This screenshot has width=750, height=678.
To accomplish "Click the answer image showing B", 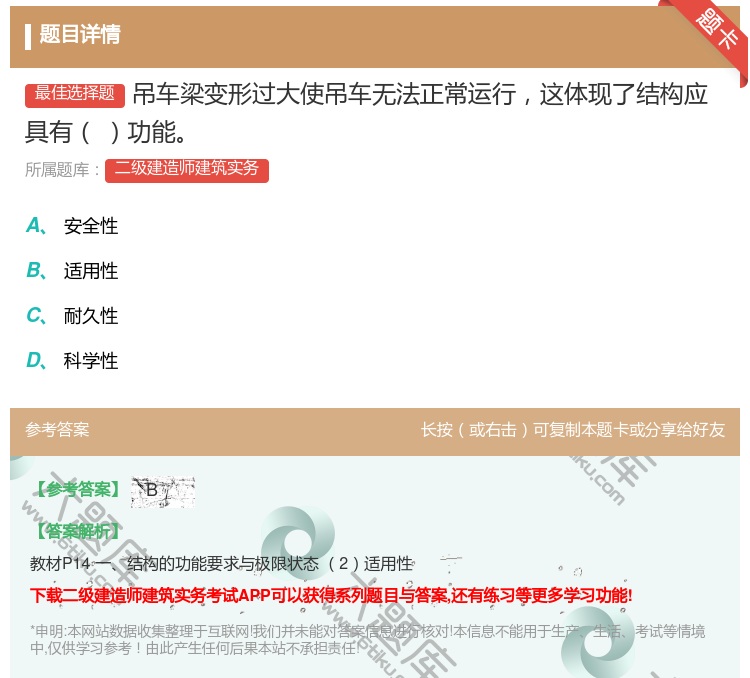I will (x=163, y=491).
